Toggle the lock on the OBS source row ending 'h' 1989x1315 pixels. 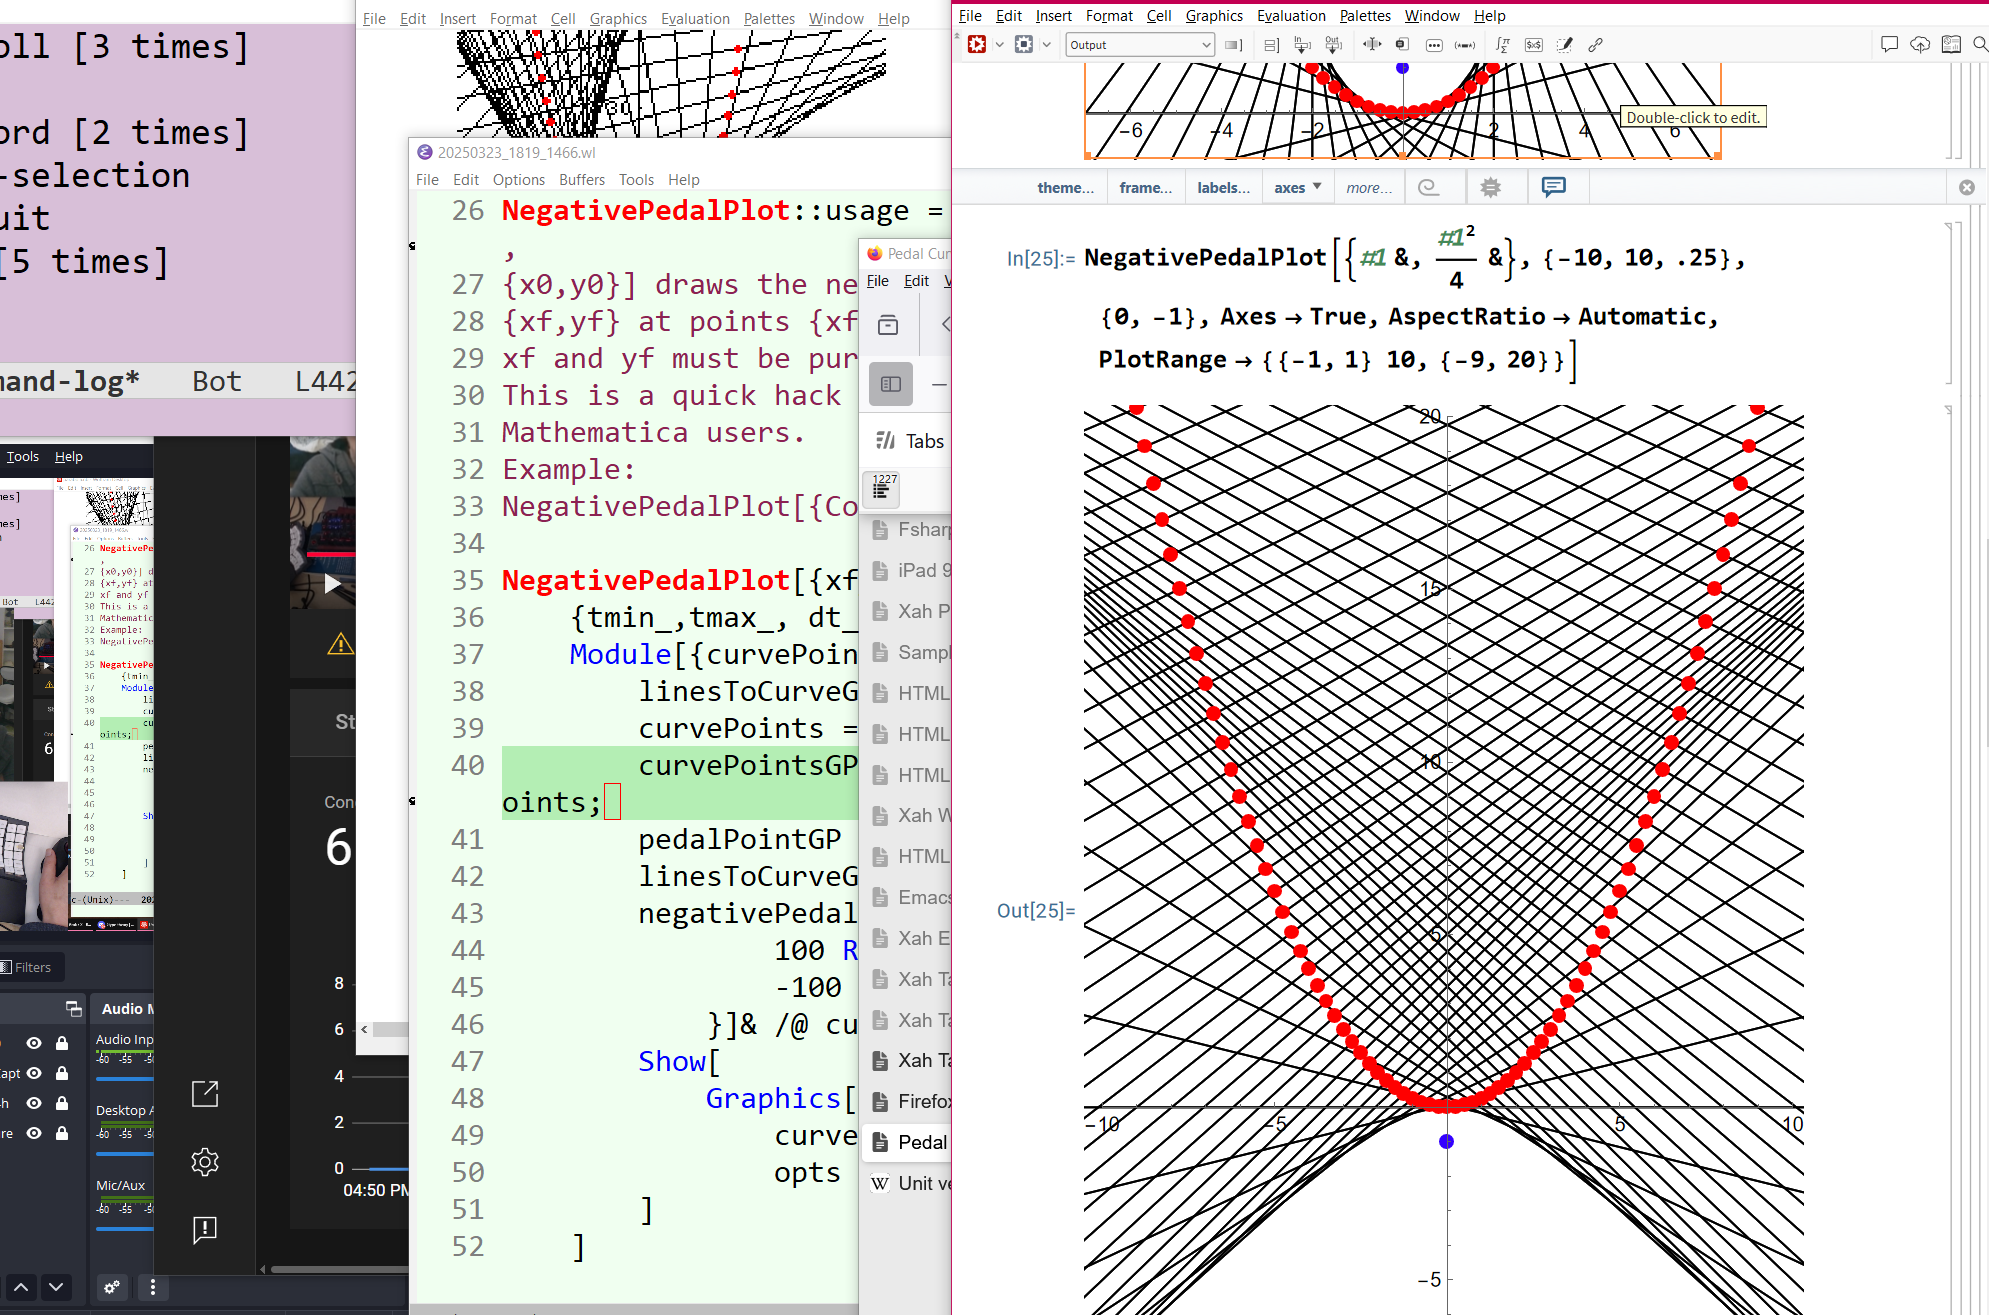[x=62, y=1103]
